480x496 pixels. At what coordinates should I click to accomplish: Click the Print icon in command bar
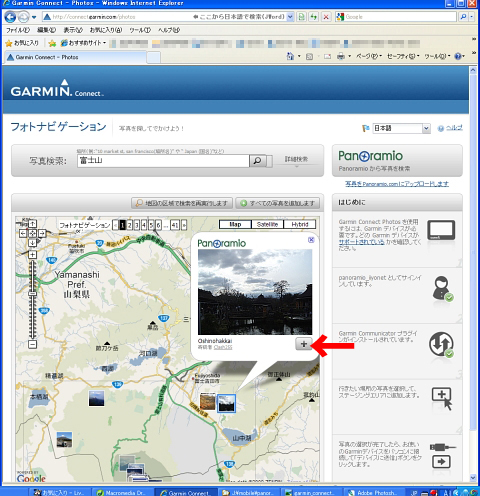click(341, 57)
